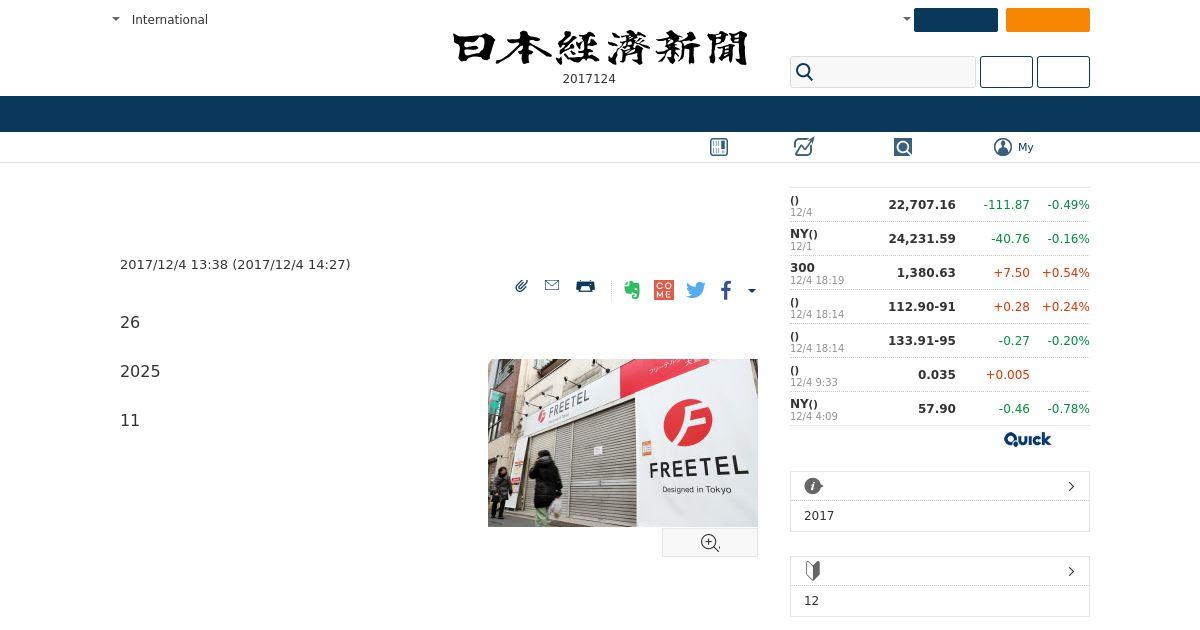Click into the search input field

pyautogui.click(x=883, y=72)
